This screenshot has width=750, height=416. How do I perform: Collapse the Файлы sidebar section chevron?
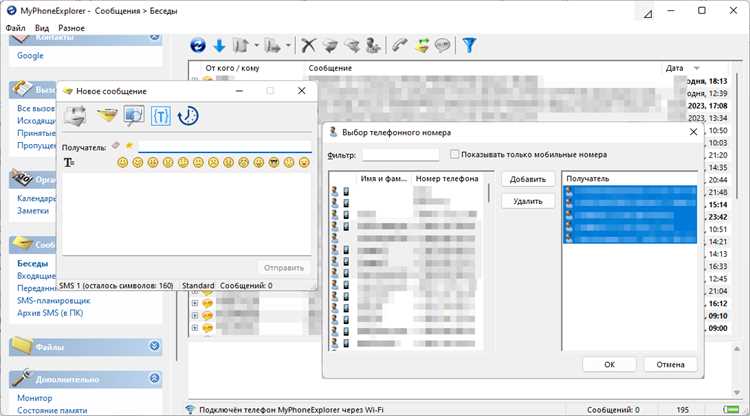point(154,346)
